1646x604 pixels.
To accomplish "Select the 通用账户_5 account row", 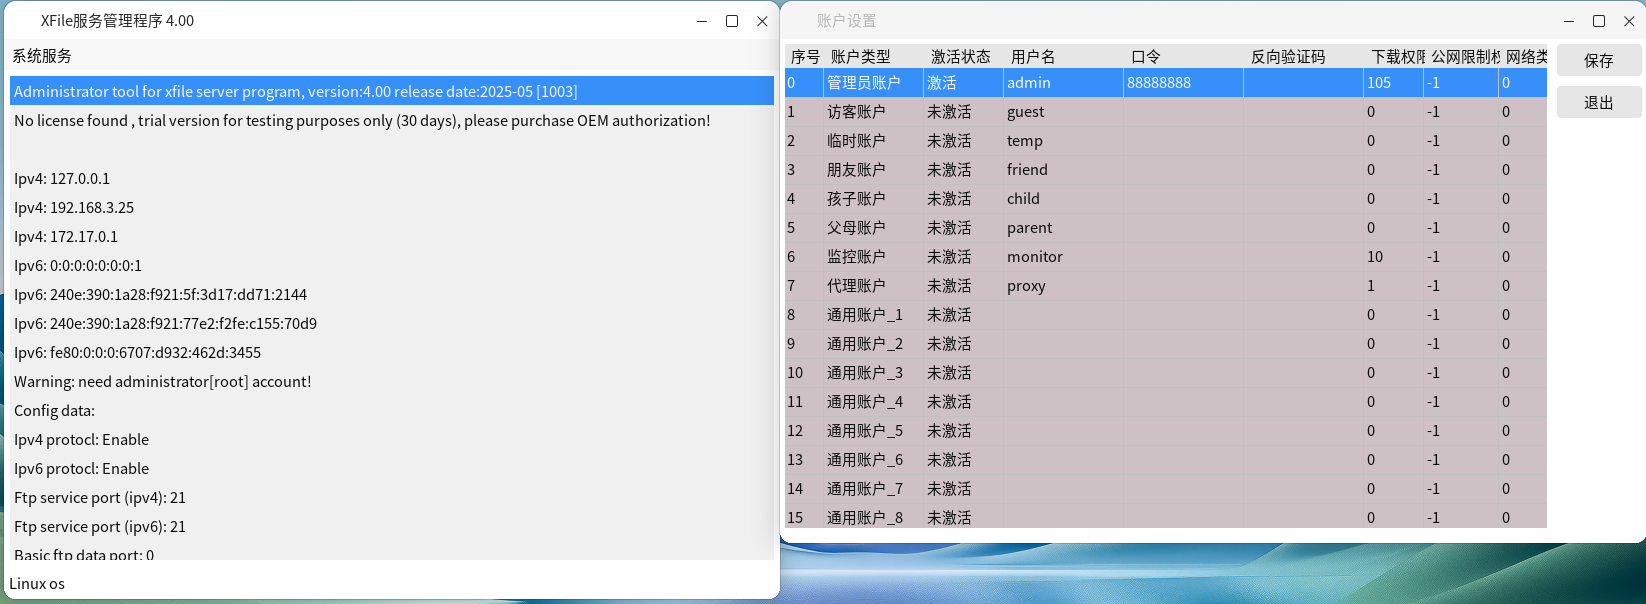I will [x=865, y=431].
